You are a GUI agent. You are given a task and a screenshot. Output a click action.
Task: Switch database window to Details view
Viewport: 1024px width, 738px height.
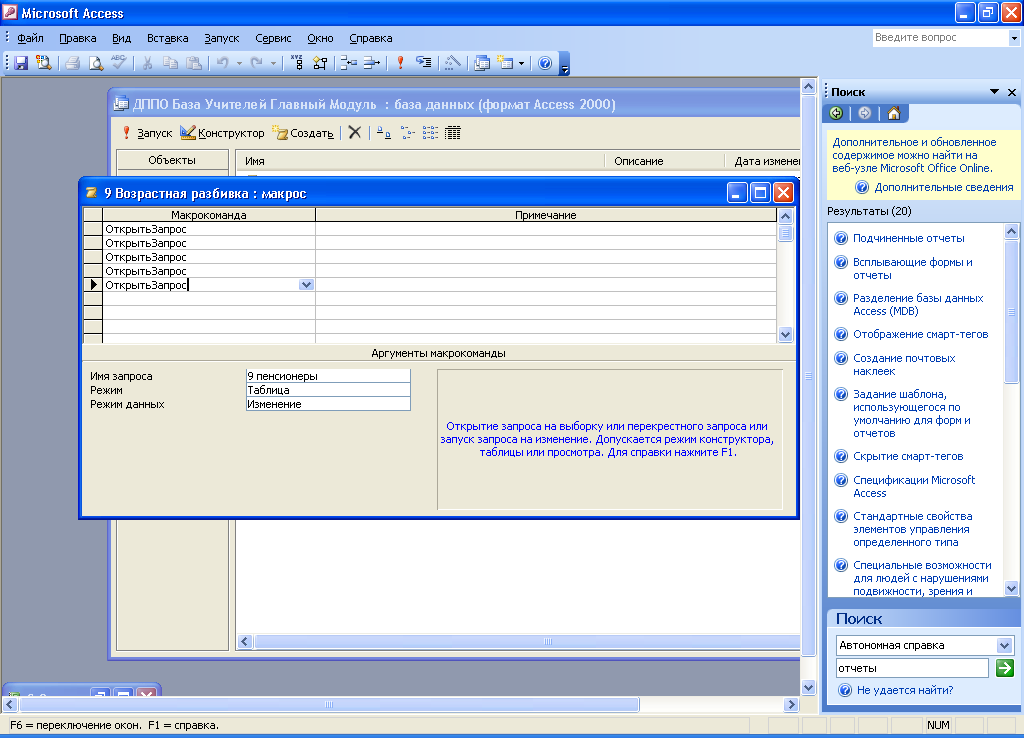tap(453, 133)
